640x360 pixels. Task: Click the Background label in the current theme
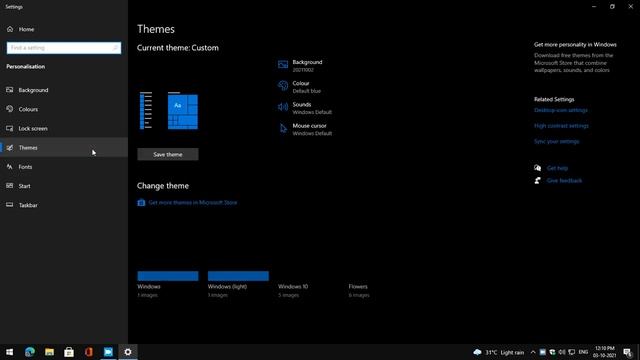point(307,62)
